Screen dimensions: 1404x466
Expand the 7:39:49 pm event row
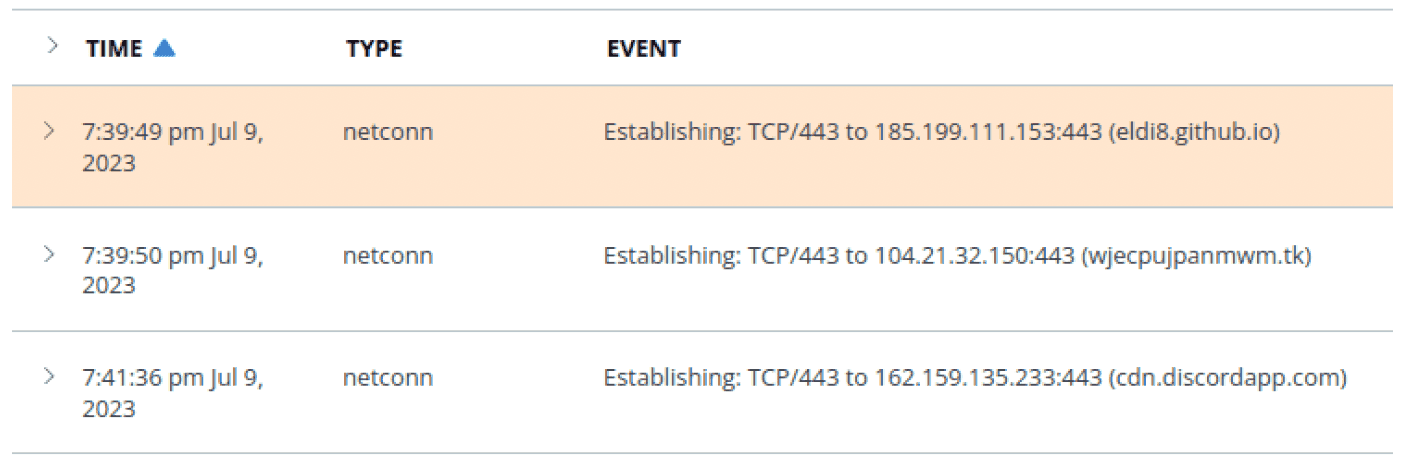(47, 131)
